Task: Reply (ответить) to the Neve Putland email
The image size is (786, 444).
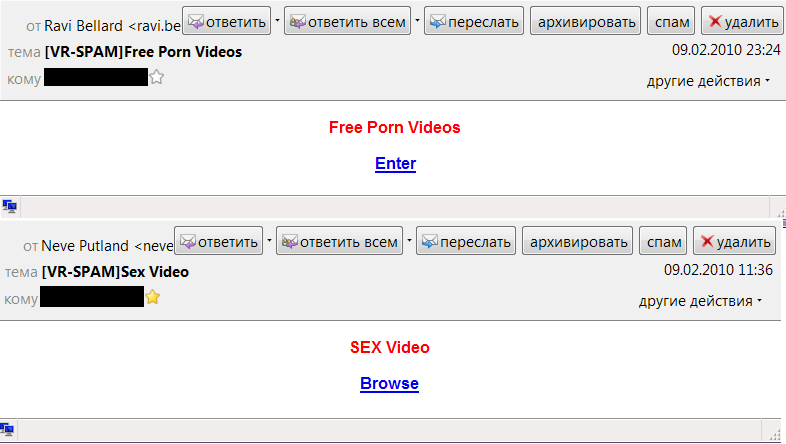Action: point(219,242)
